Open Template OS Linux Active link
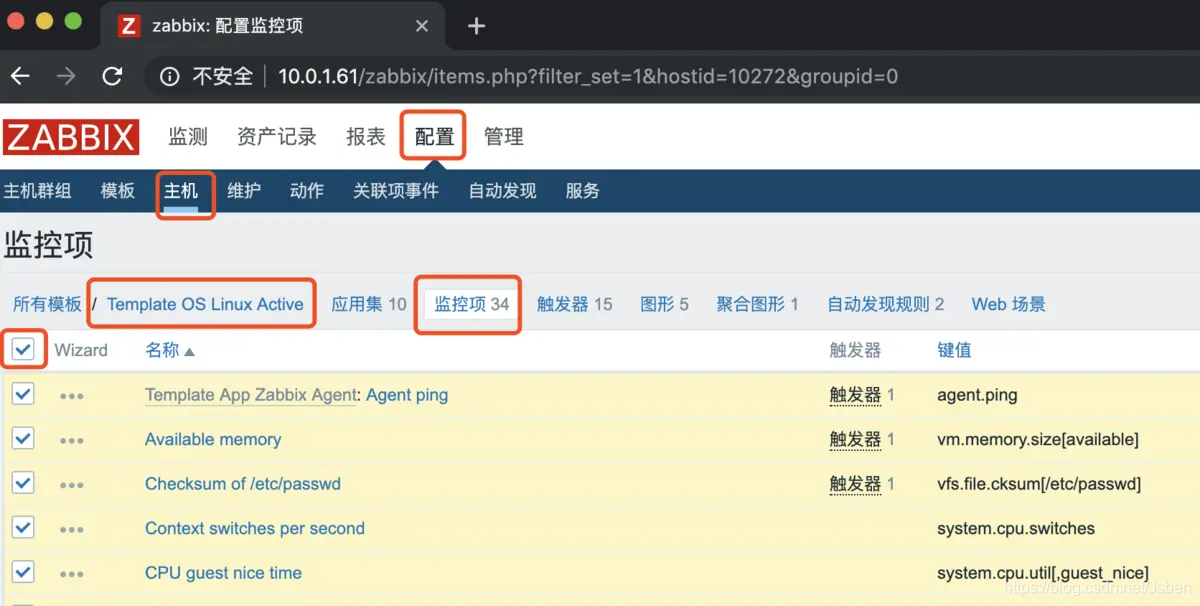The width and height of the screenshot is (1200, 606). (205, 304)
